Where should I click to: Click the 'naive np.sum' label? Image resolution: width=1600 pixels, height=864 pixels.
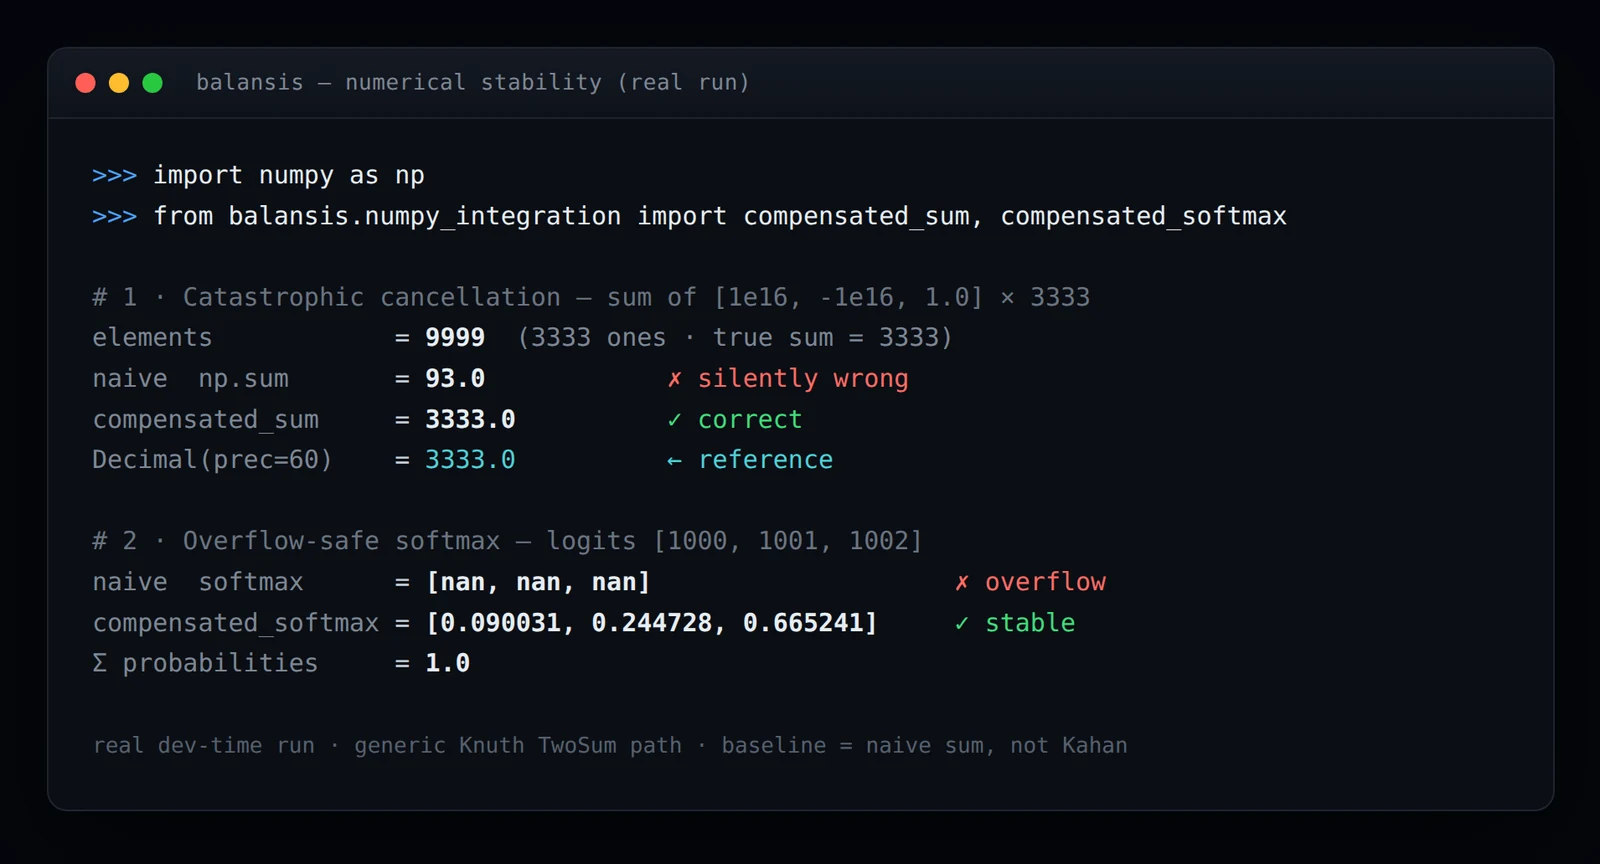point(190,379)
